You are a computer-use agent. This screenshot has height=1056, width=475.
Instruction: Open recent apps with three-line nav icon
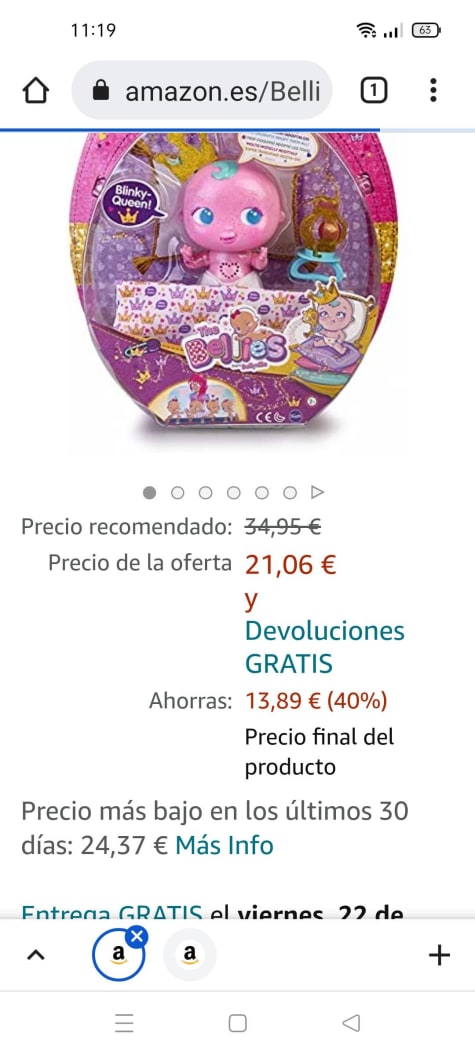coord(124,1024)
